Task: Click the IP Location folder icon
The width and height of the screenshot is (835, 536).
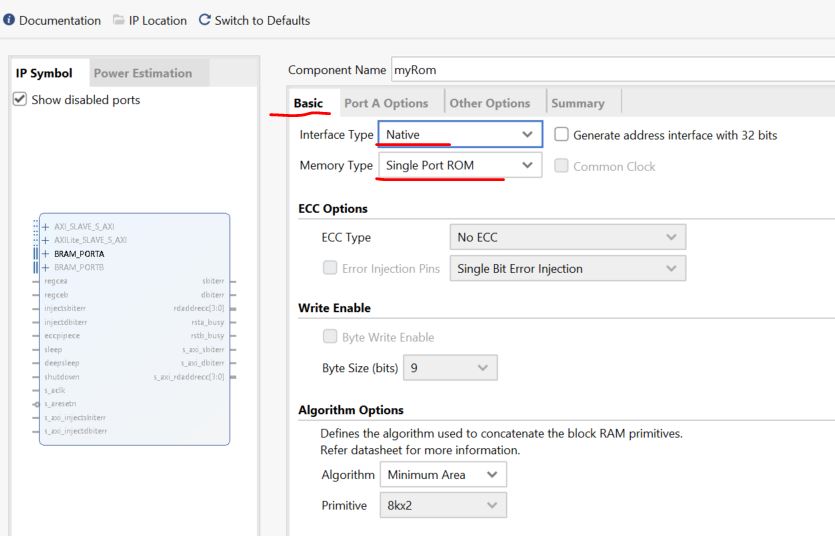Action: pos(119,21)
